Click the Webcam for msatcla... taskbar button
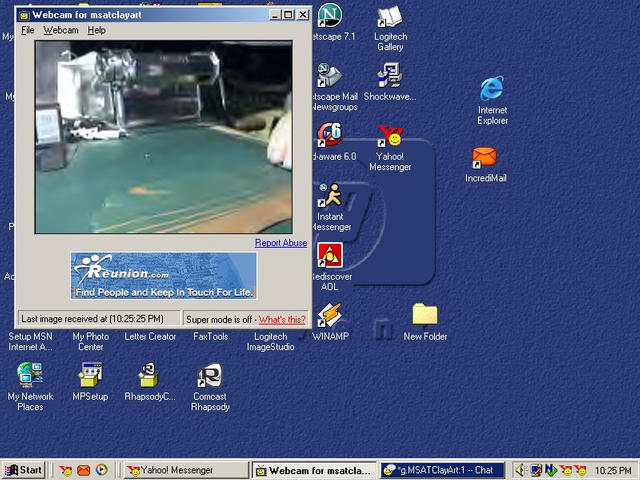The image size is (640, 480). pyautogui.click(x=314, y=471)
